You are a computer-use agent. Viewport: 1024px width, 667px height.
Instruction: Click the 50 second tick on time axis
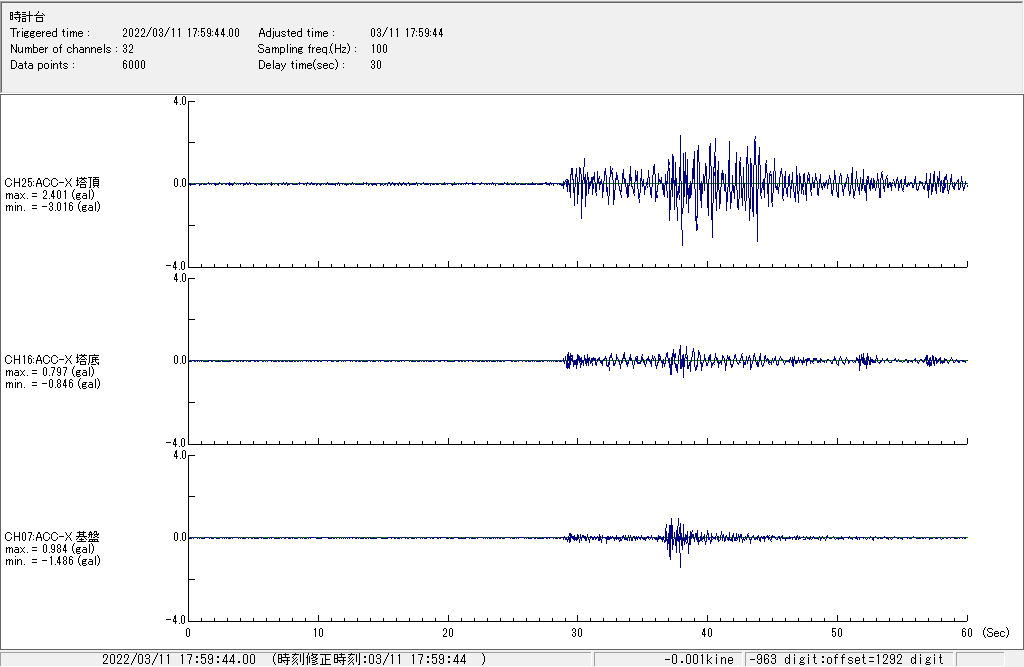tap(837, 632)
